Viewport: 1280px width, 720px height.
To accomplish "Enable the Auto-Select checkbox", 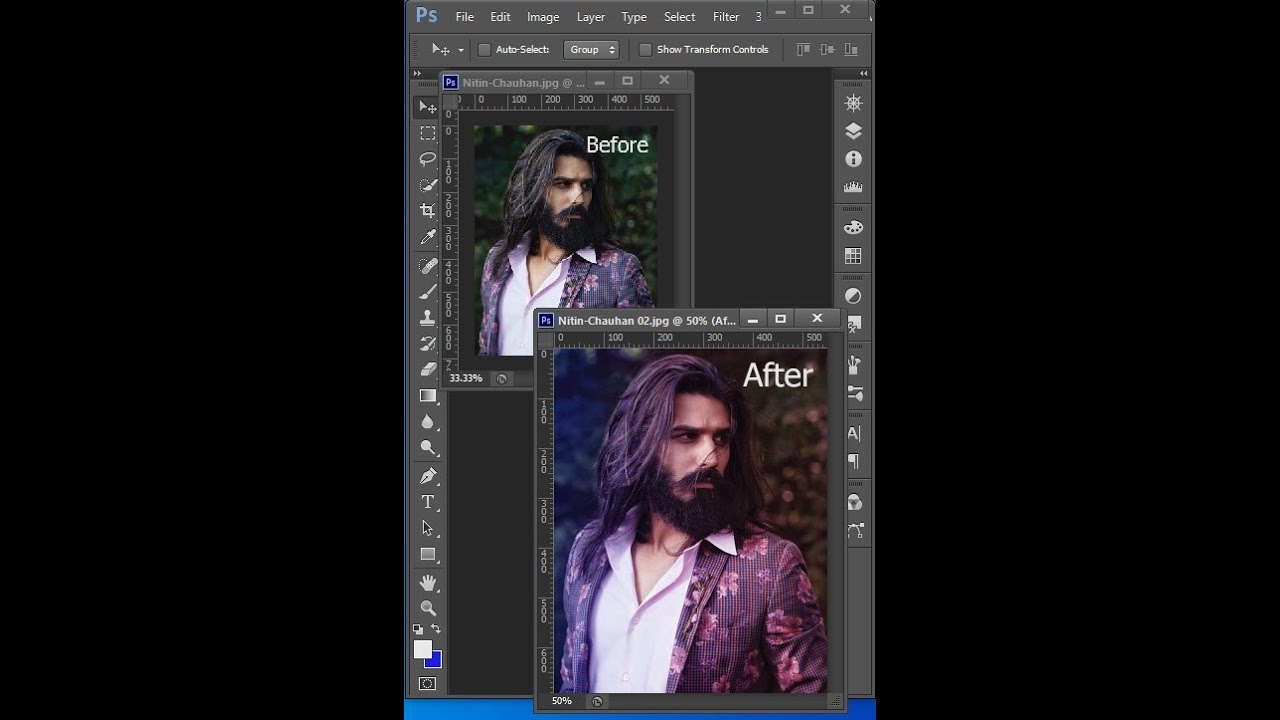I will tap(485, 49).
